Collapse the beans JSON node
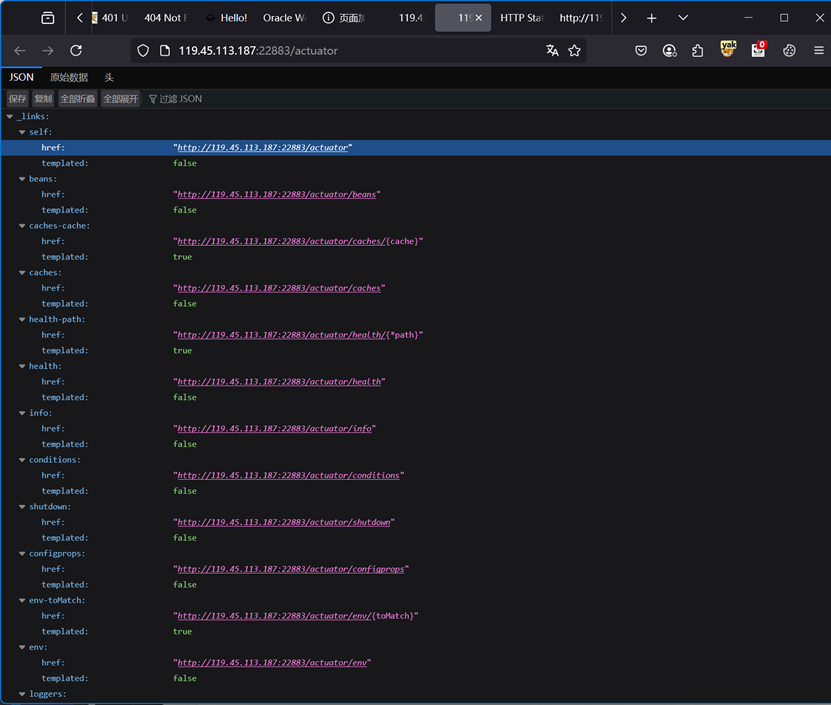Viewport: 831px width, 705px height. [22, 179]
